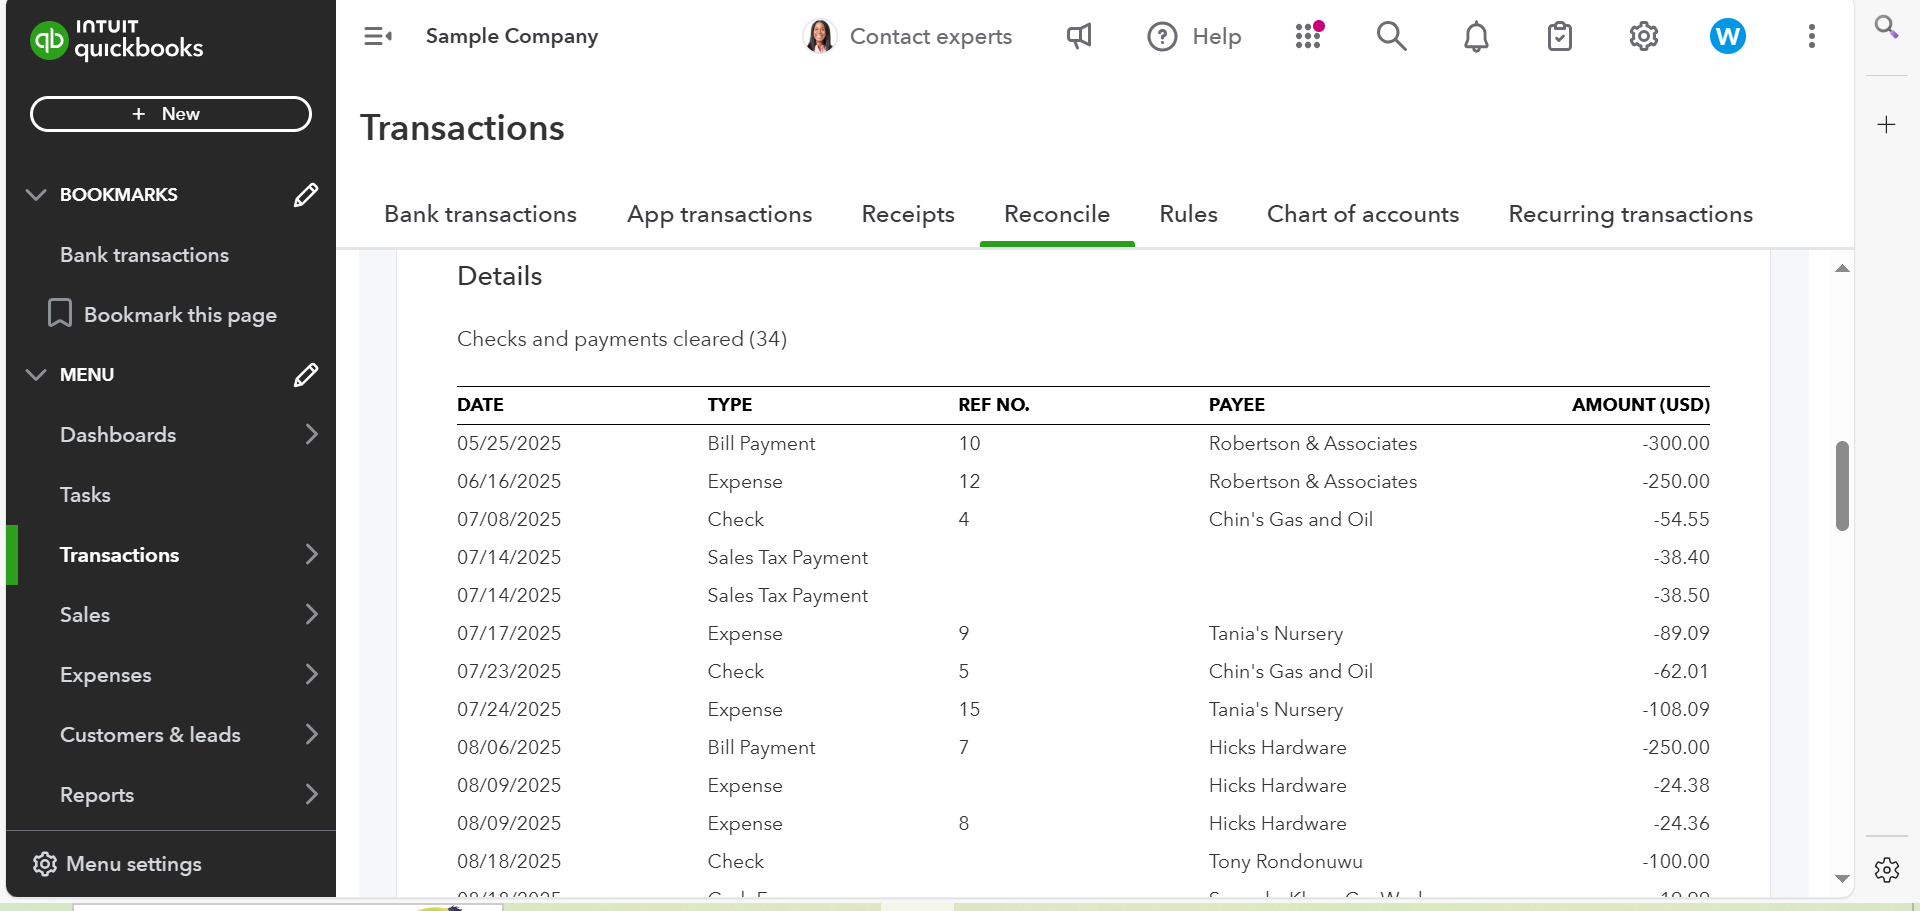Click the search magnifier in header

tap(1391, 37)
